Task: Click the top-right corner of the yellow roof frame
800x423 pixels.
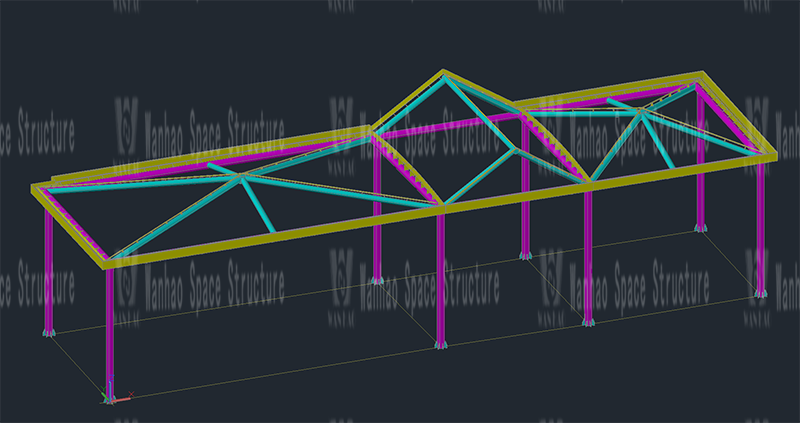Action: pyautogui.click(x=700, y=77)
